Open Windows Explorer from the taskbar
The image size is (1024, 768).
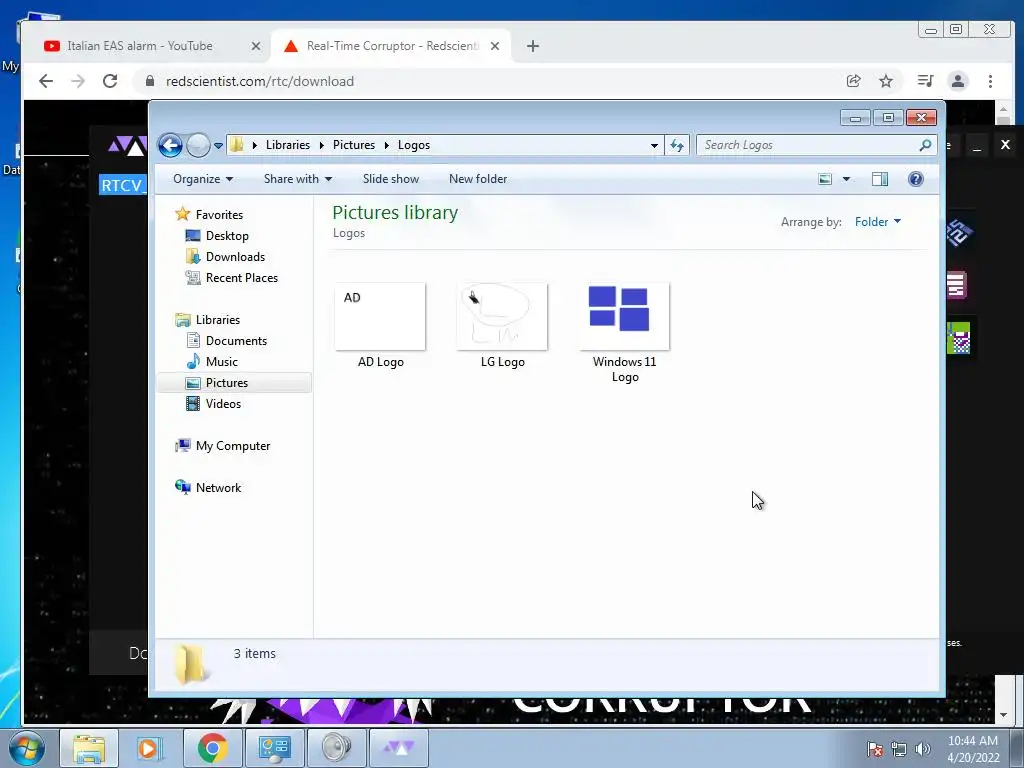pos(89,748)
